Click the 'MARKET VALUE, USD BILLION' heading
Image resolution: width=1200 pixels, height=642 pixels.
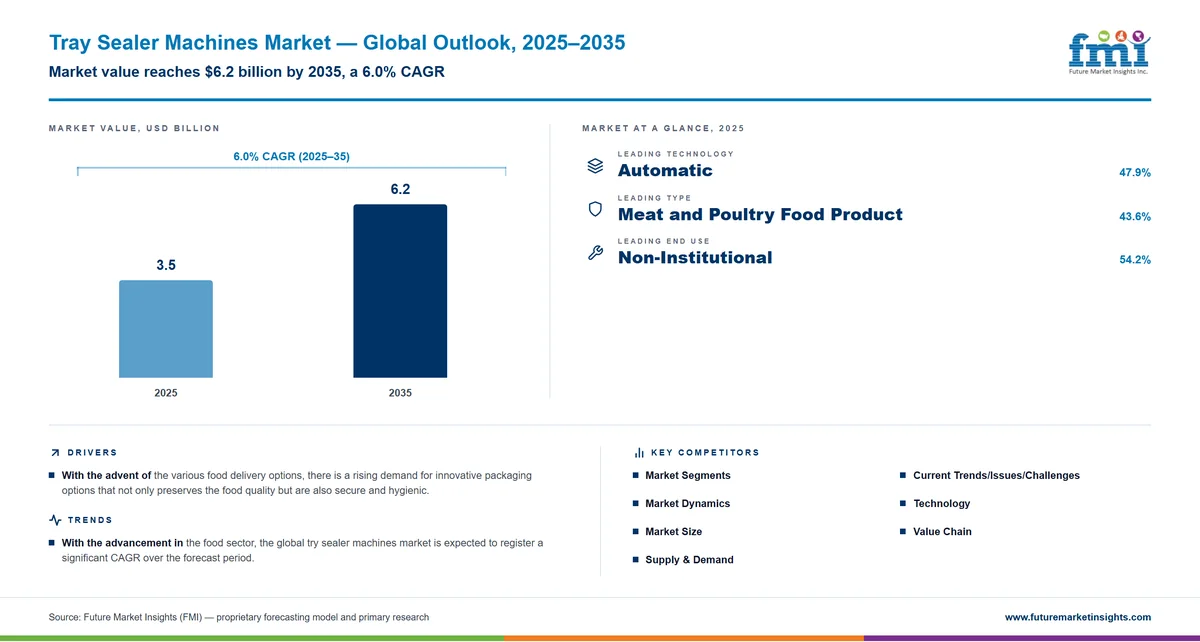tap(134, 128)
